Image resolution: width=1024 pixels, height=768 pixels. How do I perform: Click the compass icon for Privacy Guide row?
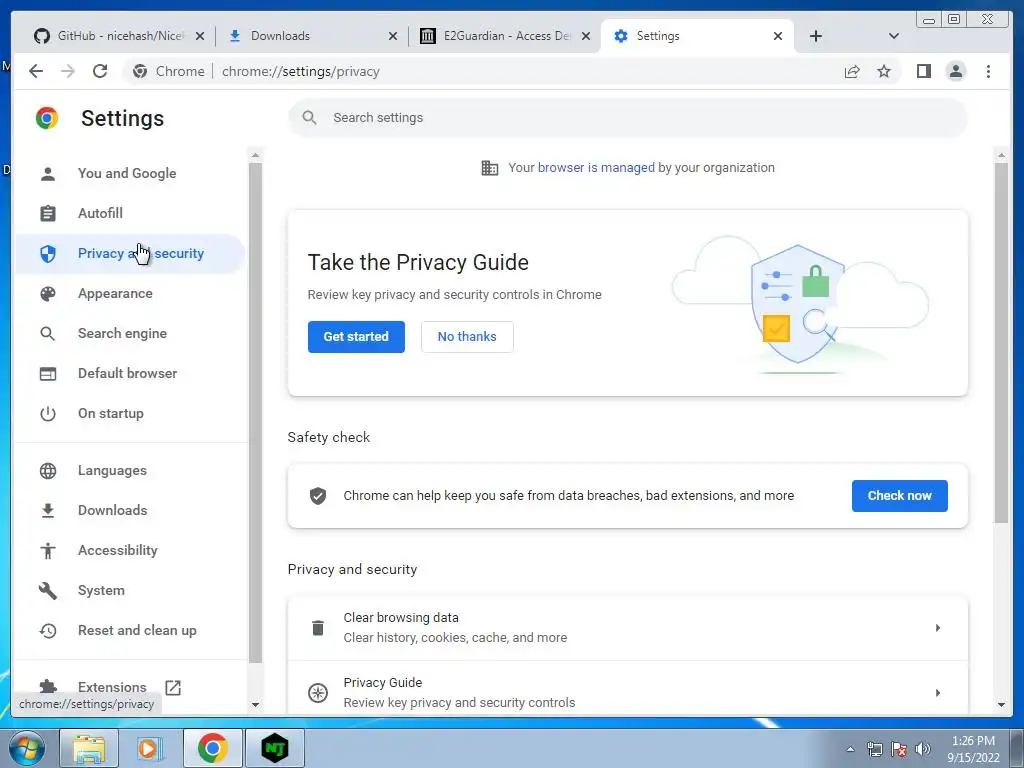(x=318, y=692)
